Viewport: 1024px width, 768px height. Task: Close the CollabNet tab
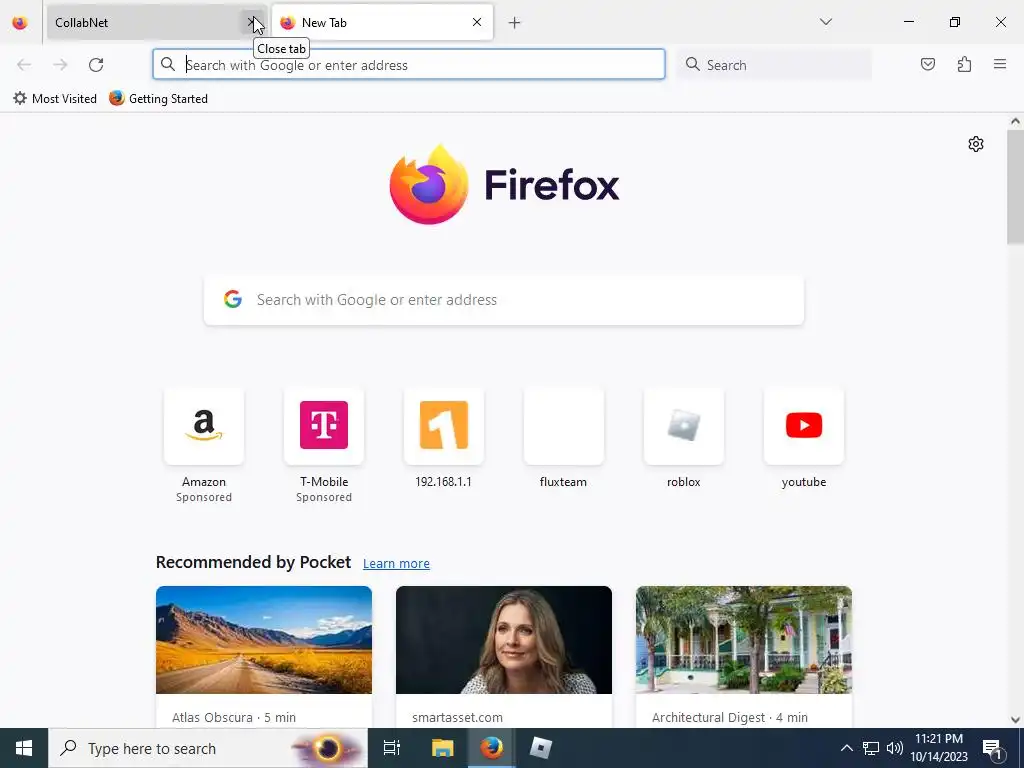(251, 22)
